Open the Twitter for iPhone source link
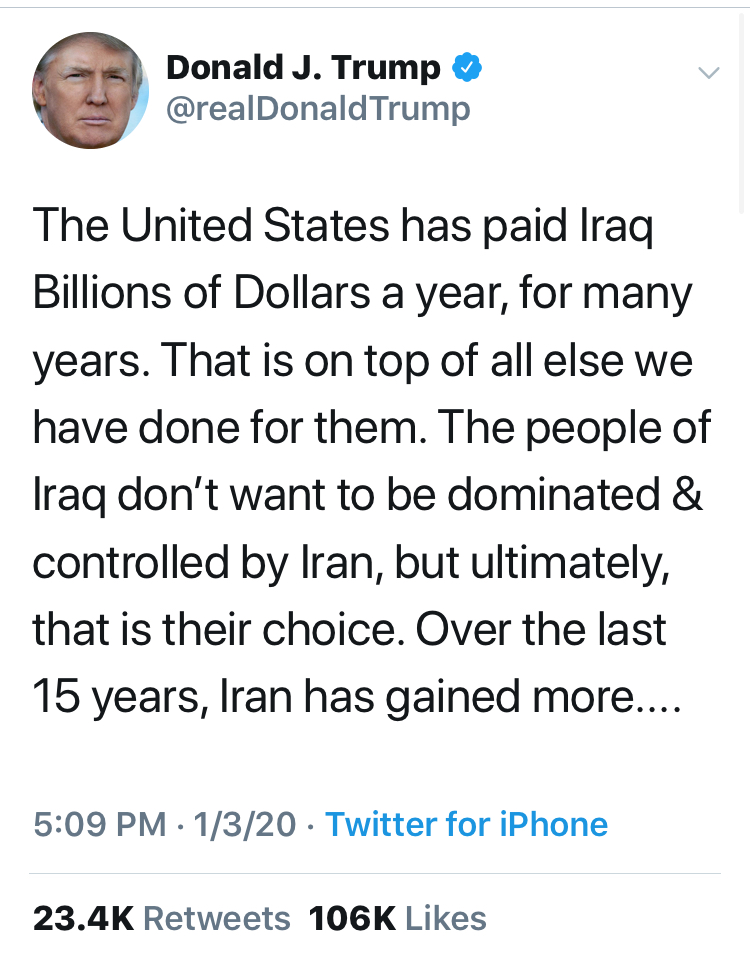Viewport: 750px width, 954px height. tap(467, 824)
